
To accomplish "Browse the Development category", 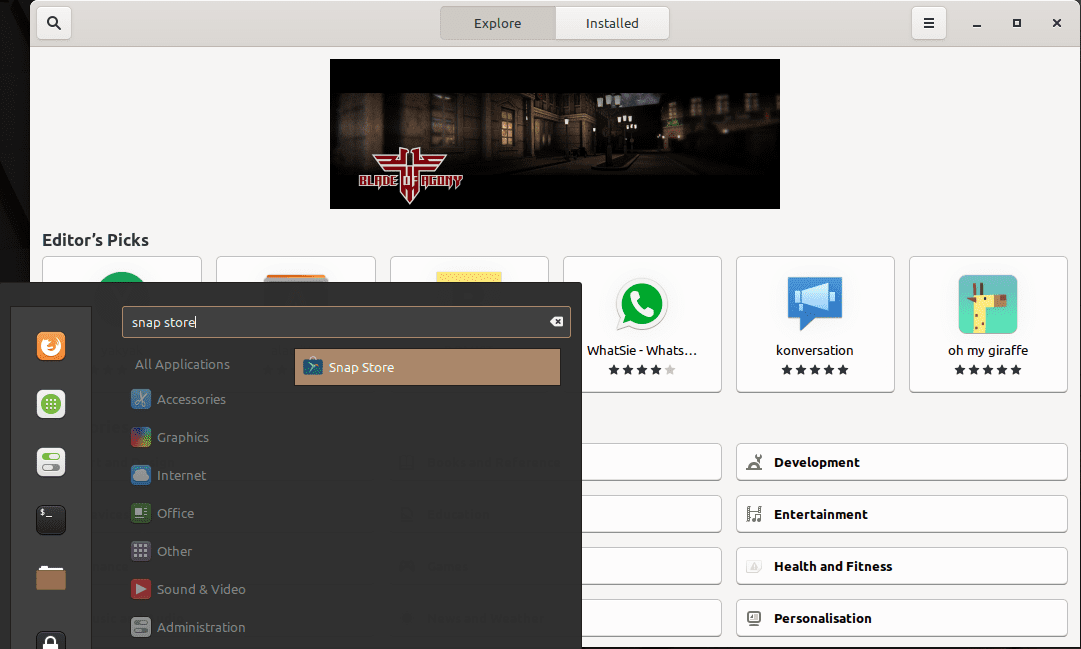I will [902, 462].
